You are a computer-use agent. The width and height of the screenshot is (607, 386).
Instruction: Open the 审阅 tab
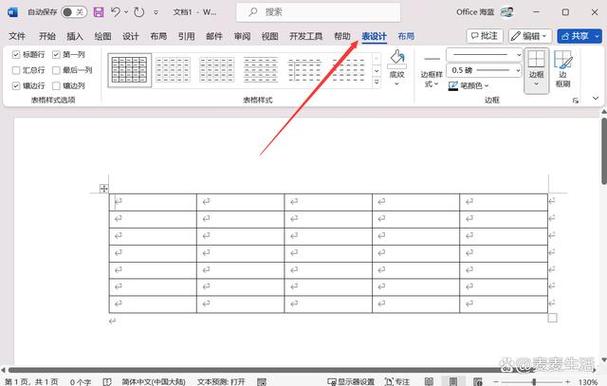click(x=242, y=36)
